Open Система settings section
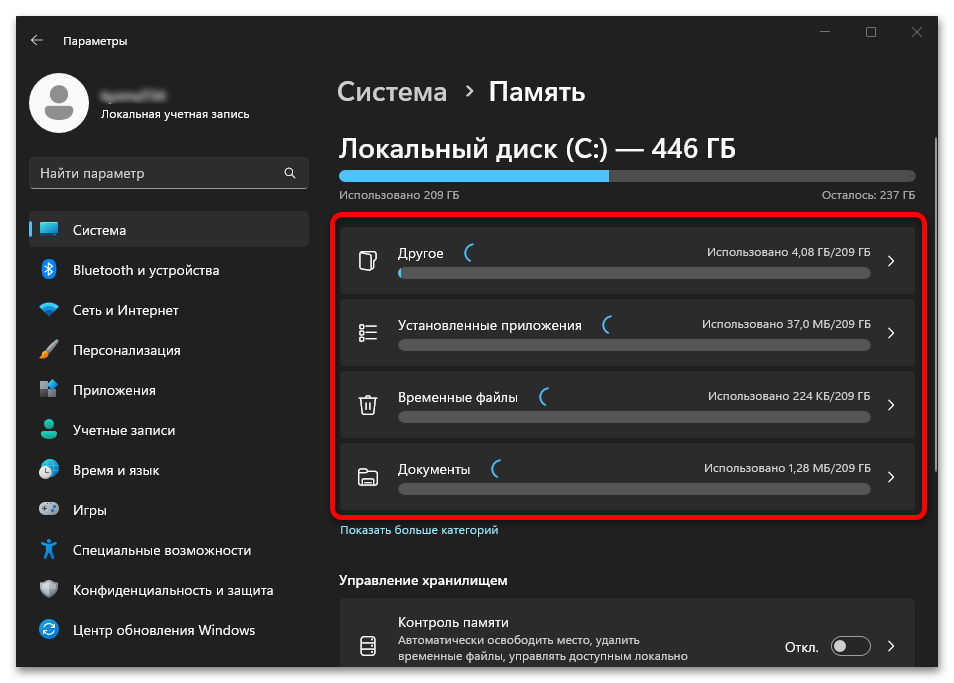 169,229
